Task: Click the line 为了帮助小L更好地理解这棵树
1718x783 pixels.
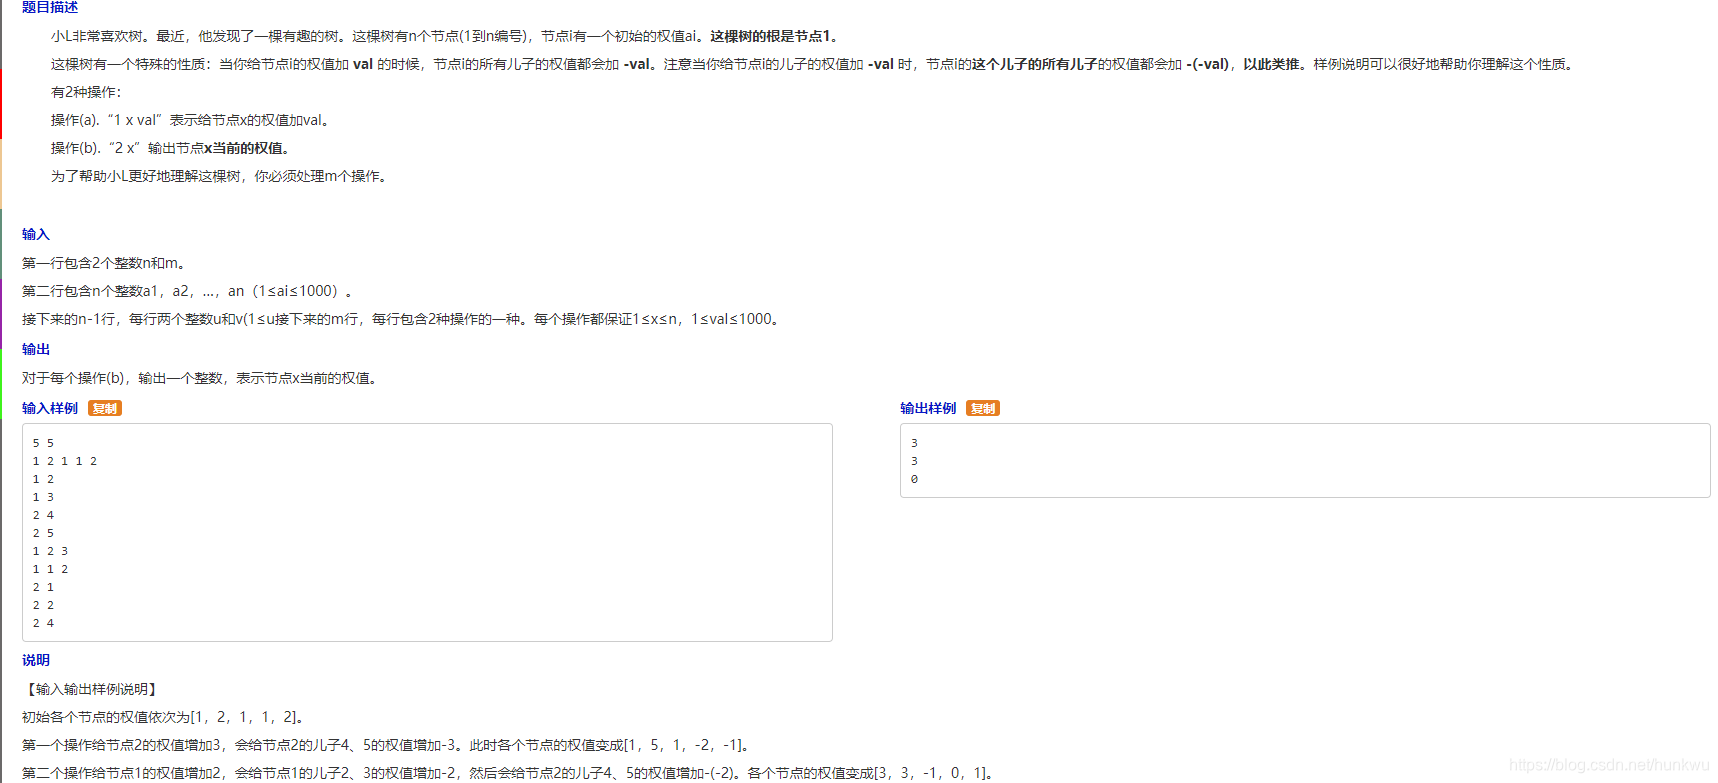Action: coord(220,176)
